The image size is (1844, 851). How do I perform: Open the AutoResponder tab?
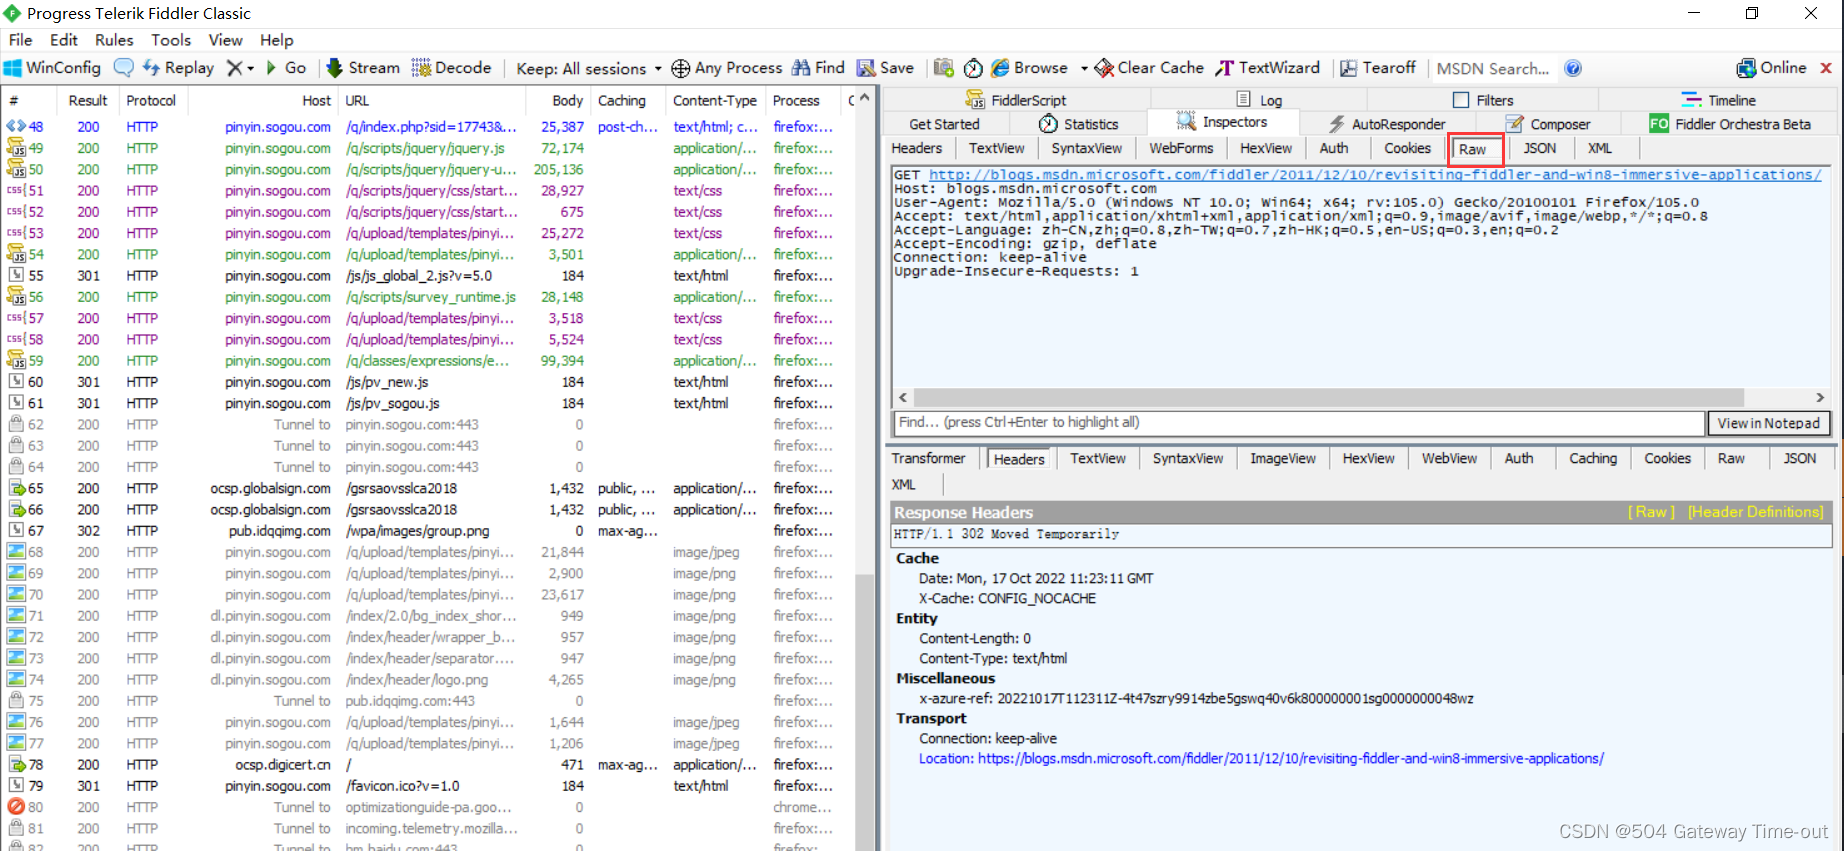[1386, 124]
